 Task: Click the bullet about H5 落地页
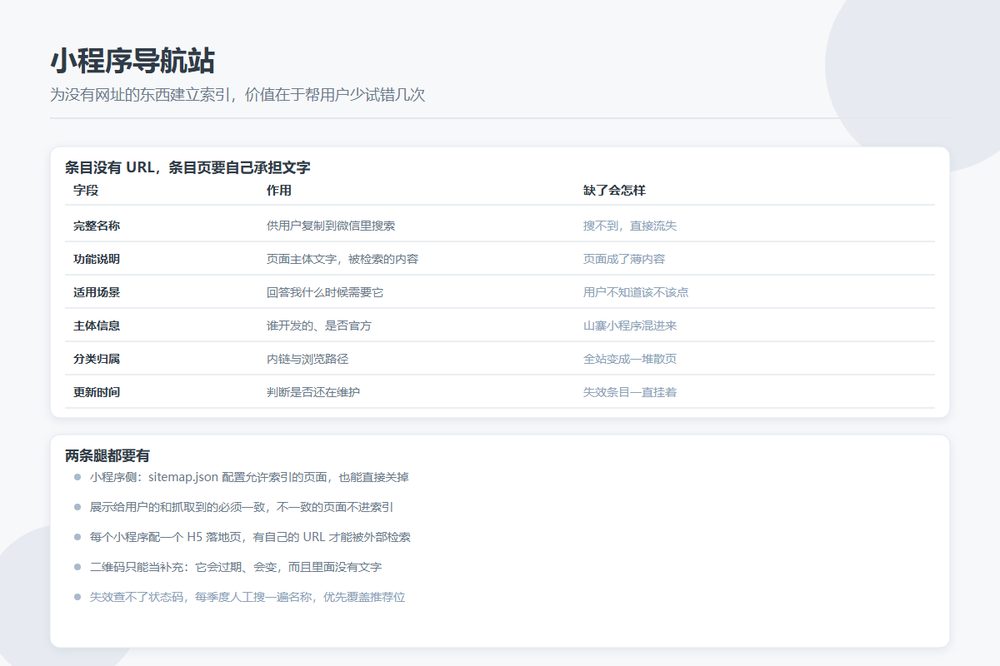[x=250, y=537]
